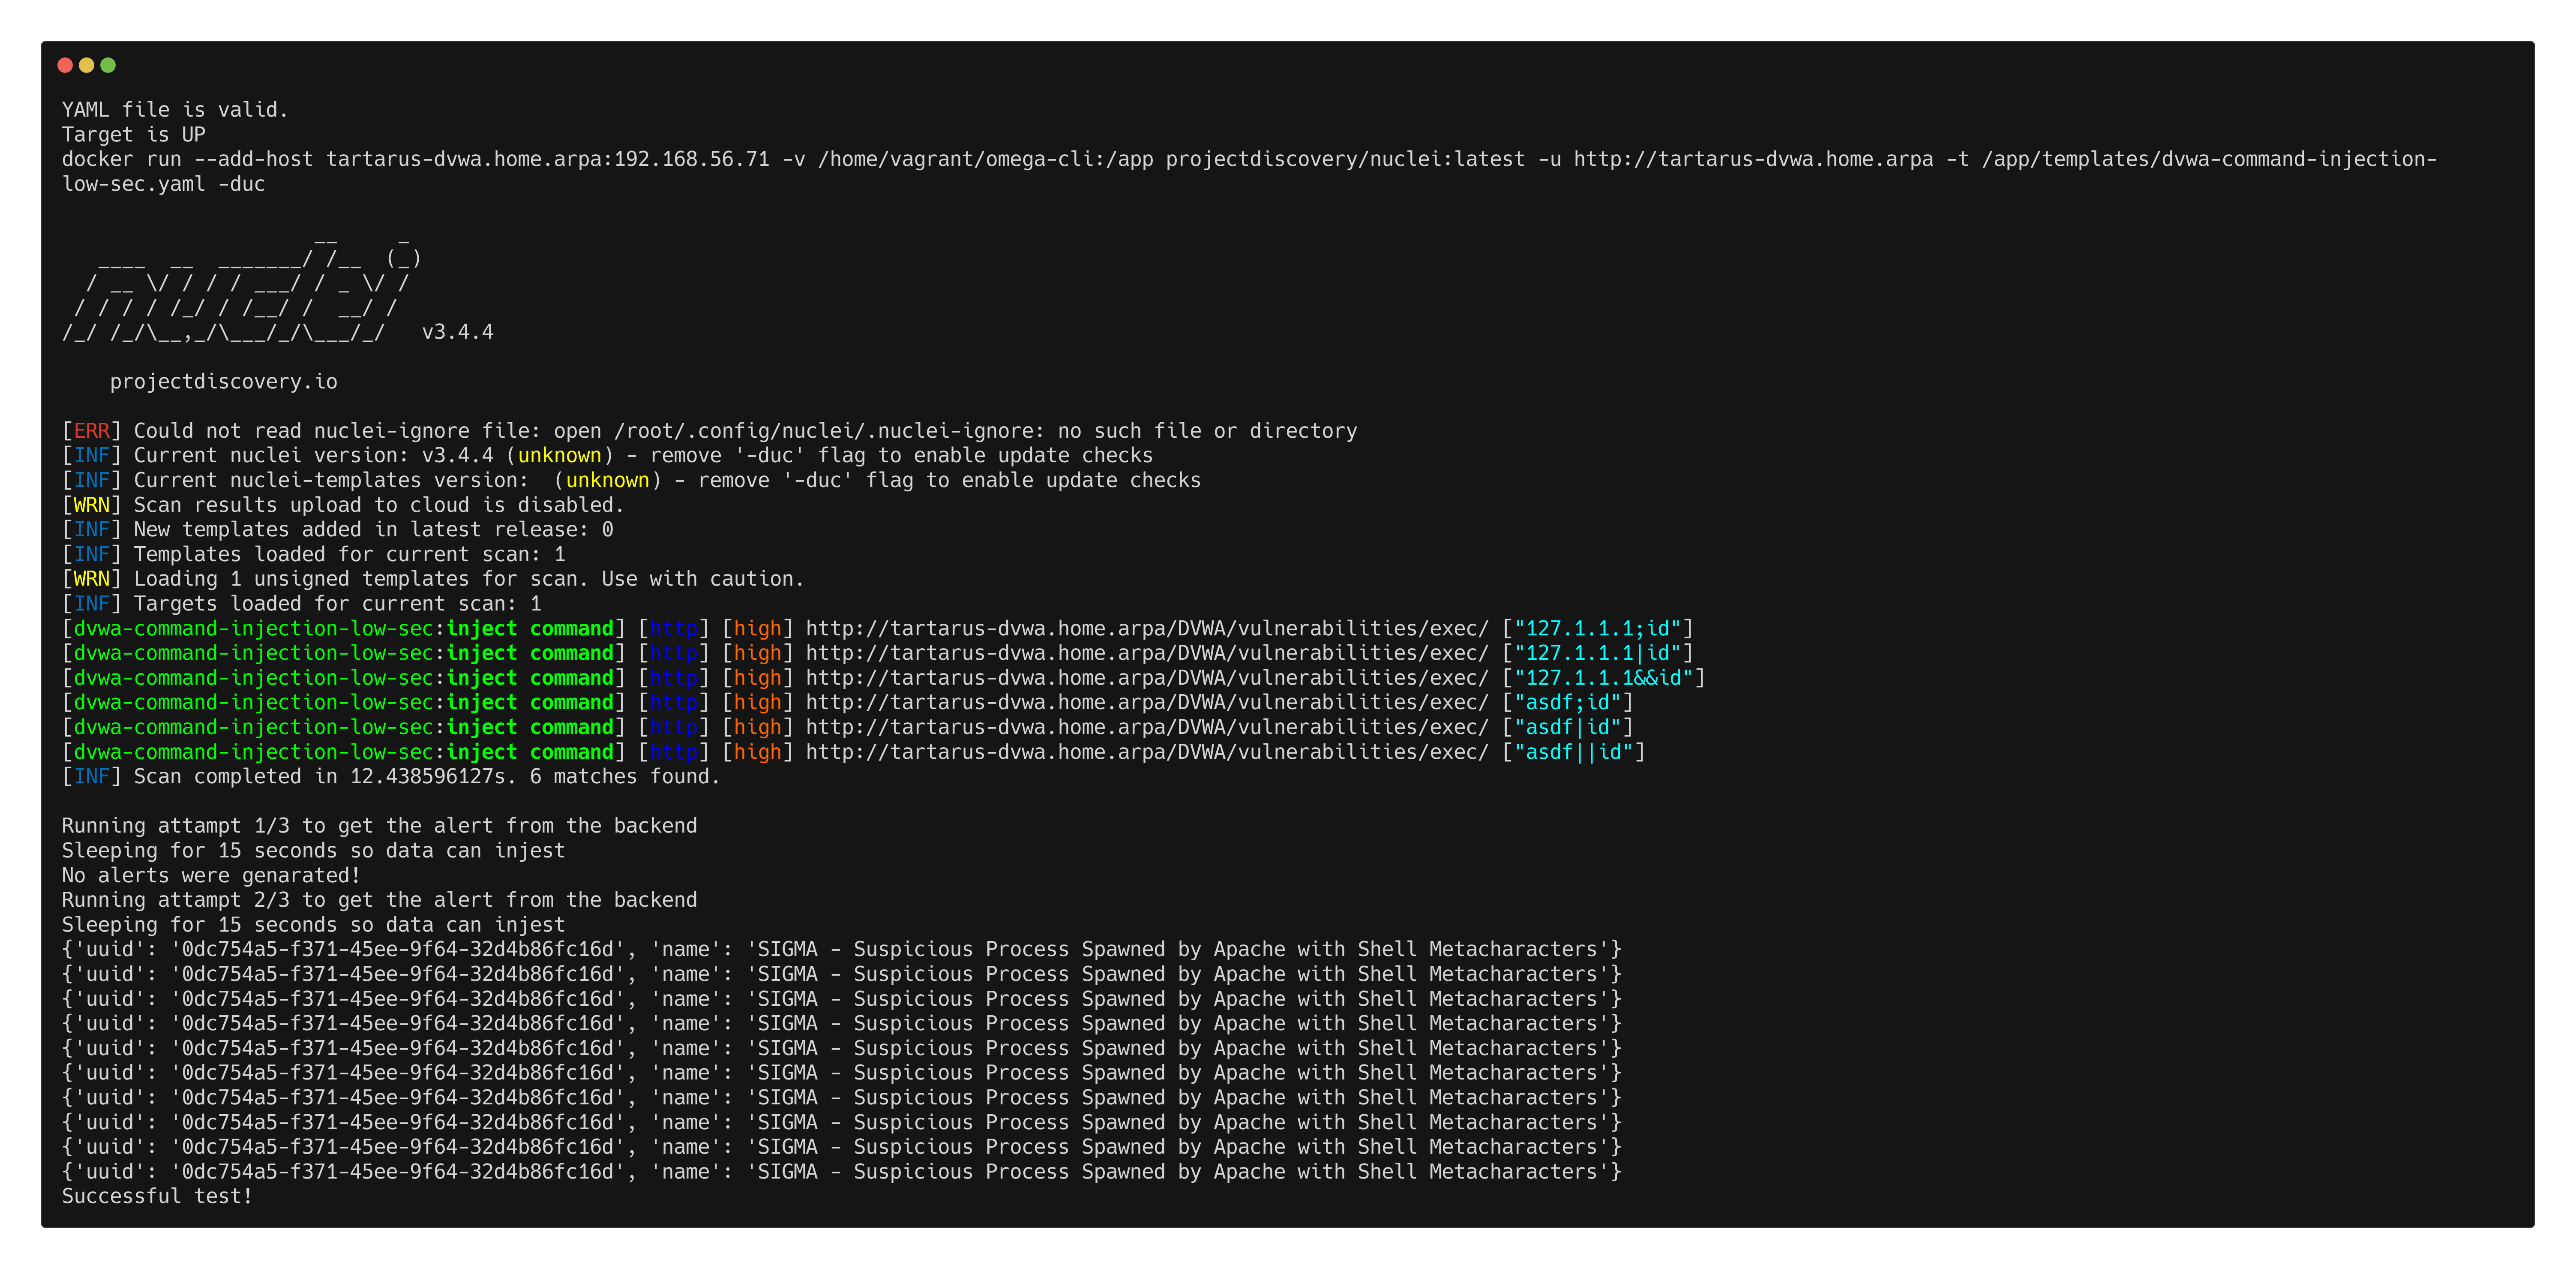Click the yellow minimize window dot
This screenshot has height=1269, width=2576.
[x=87, y=65]
